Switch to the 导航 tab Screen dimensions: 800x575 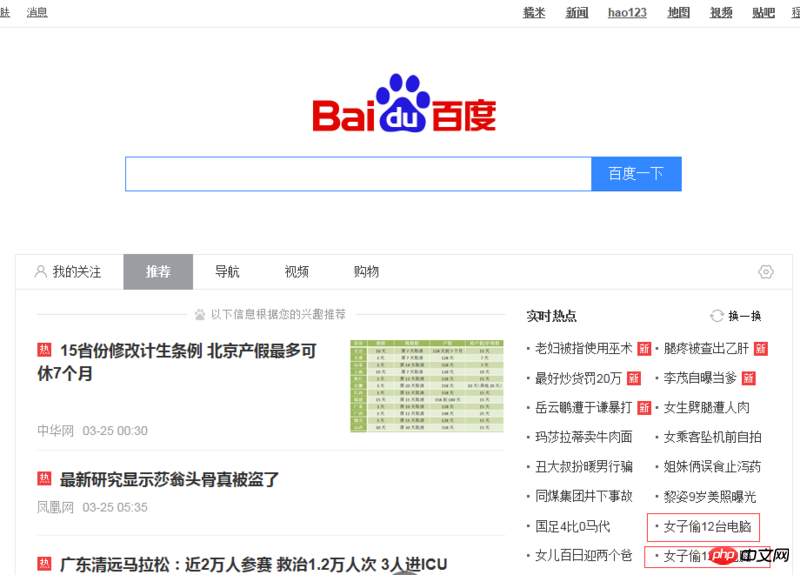pos(227,271)
